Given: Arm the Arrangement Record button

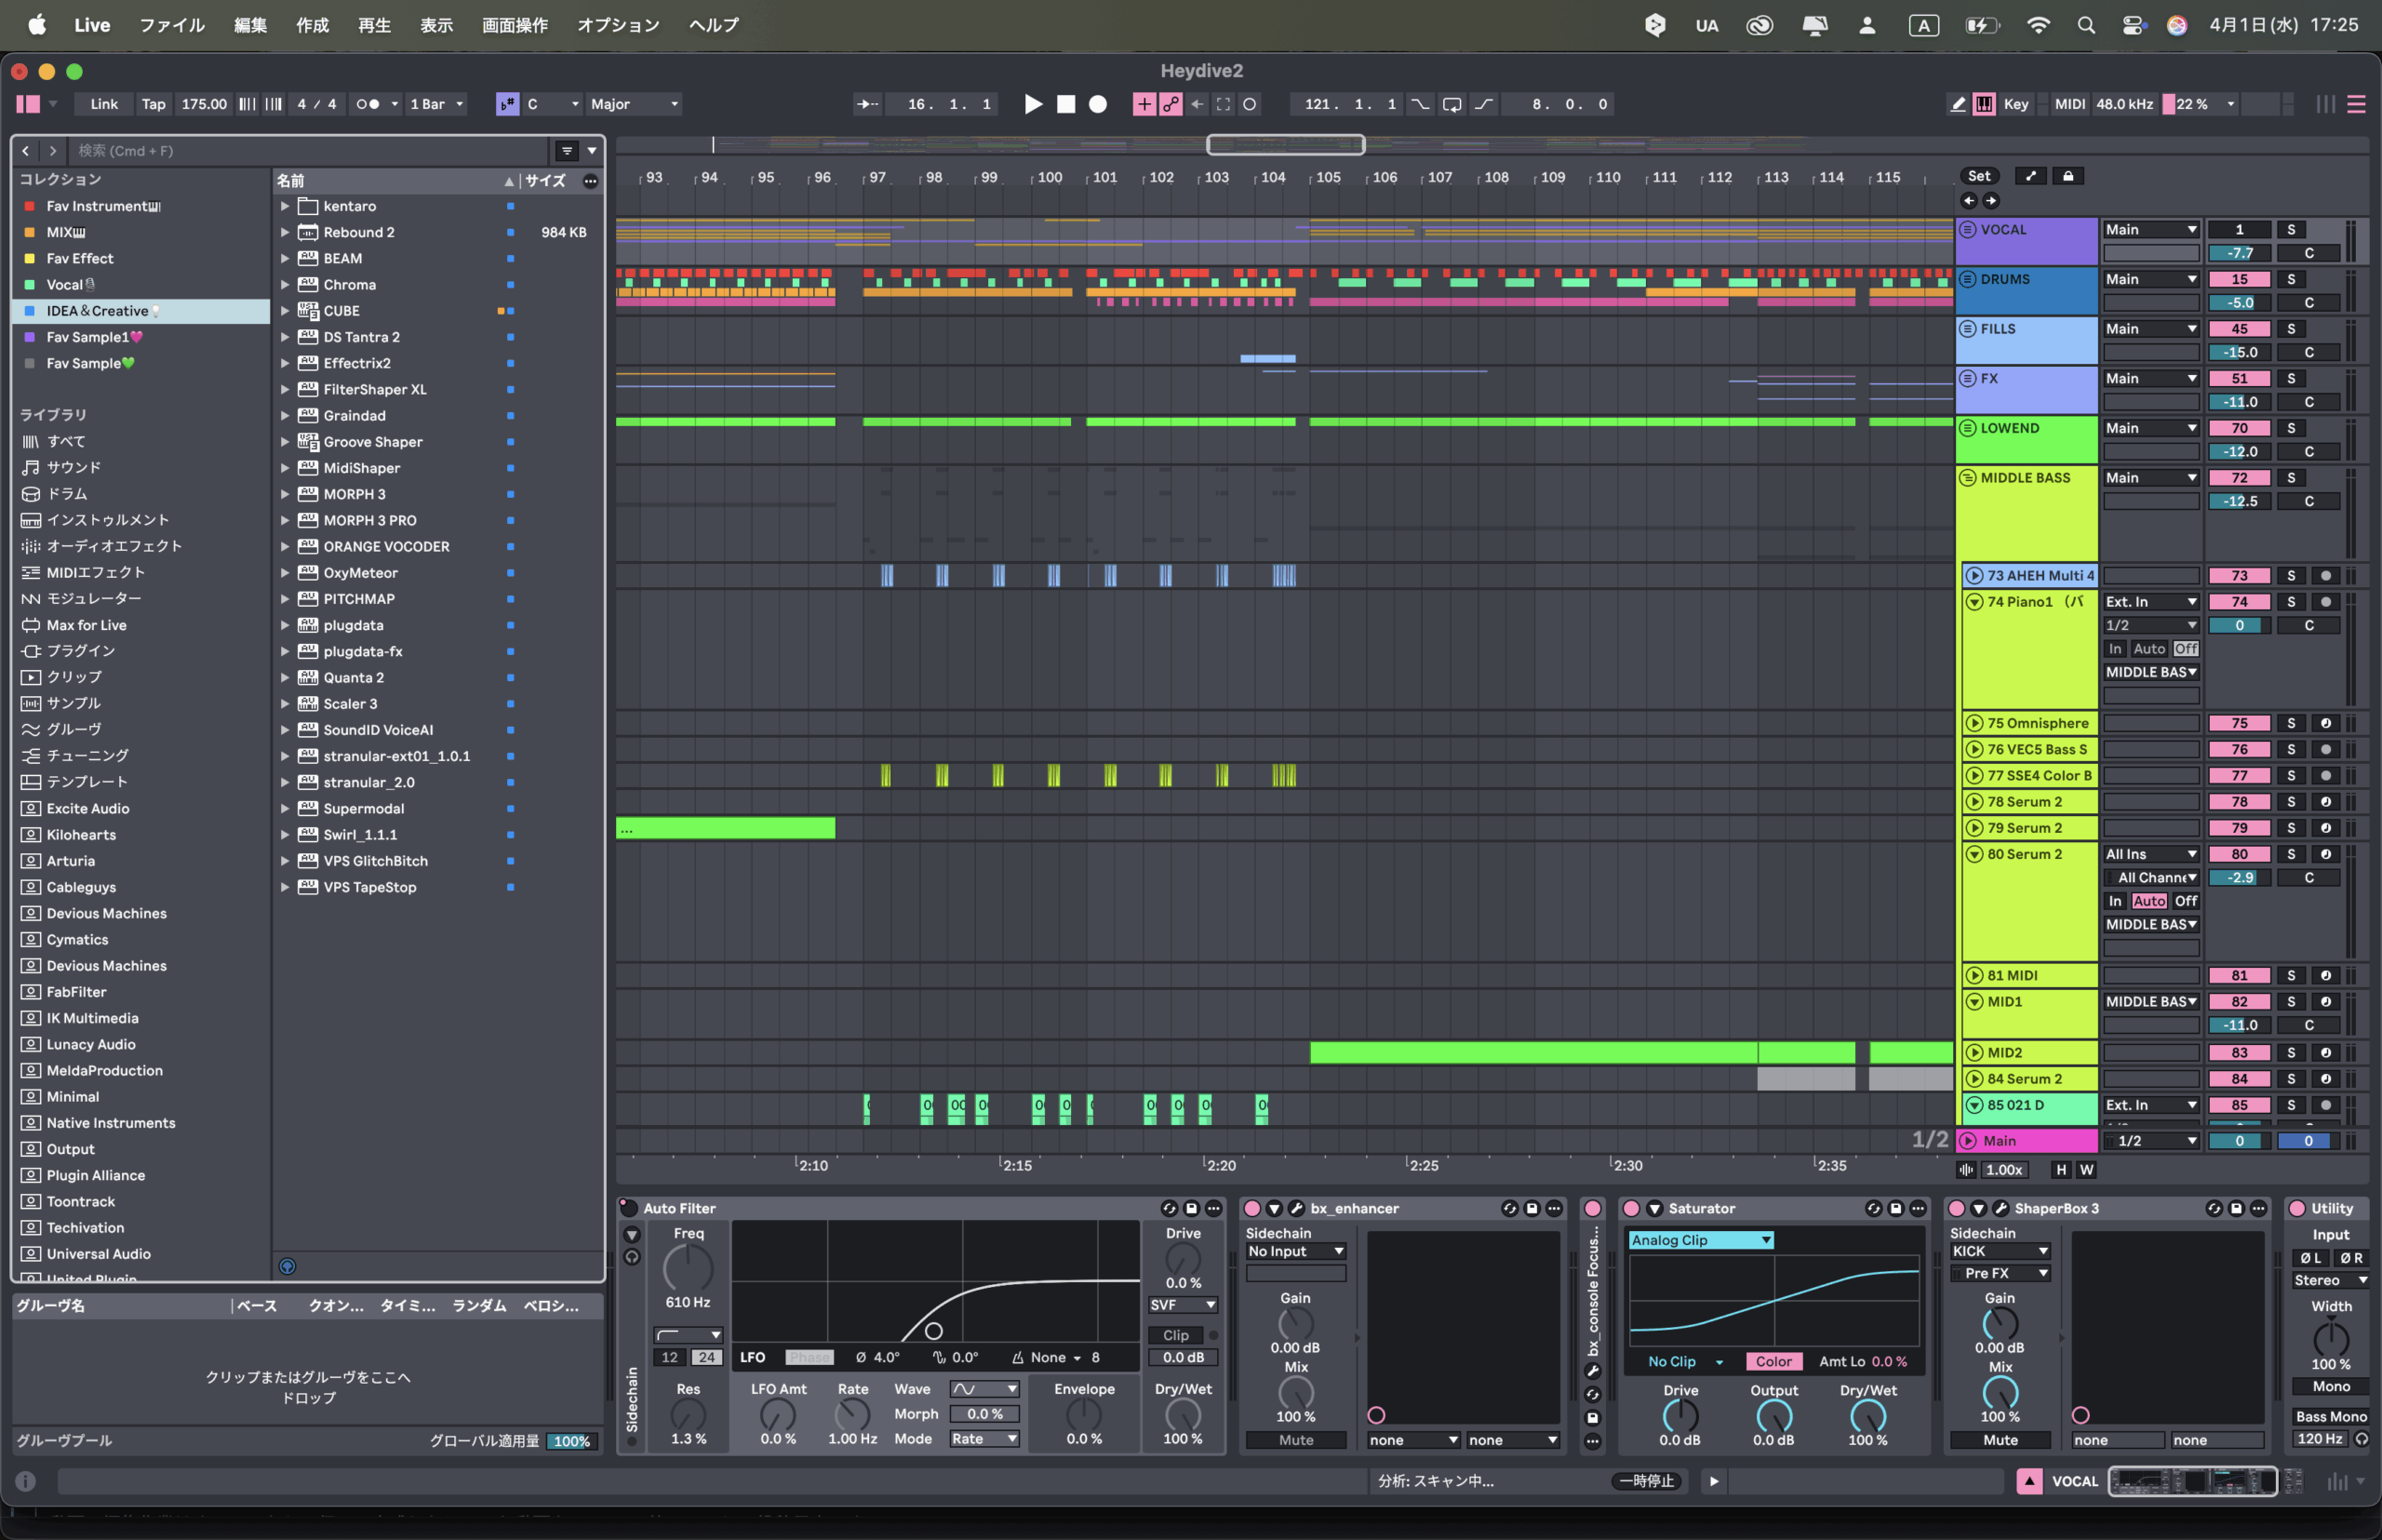Looking at the screenshot, I should click(x=1098, y=104).
